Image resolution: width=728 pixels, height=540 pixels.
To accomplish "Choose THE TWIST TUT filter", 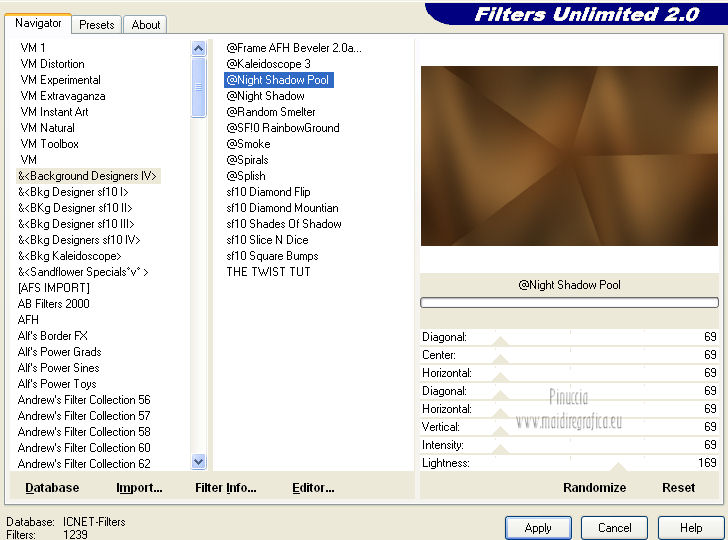I will tap(268, 272).
